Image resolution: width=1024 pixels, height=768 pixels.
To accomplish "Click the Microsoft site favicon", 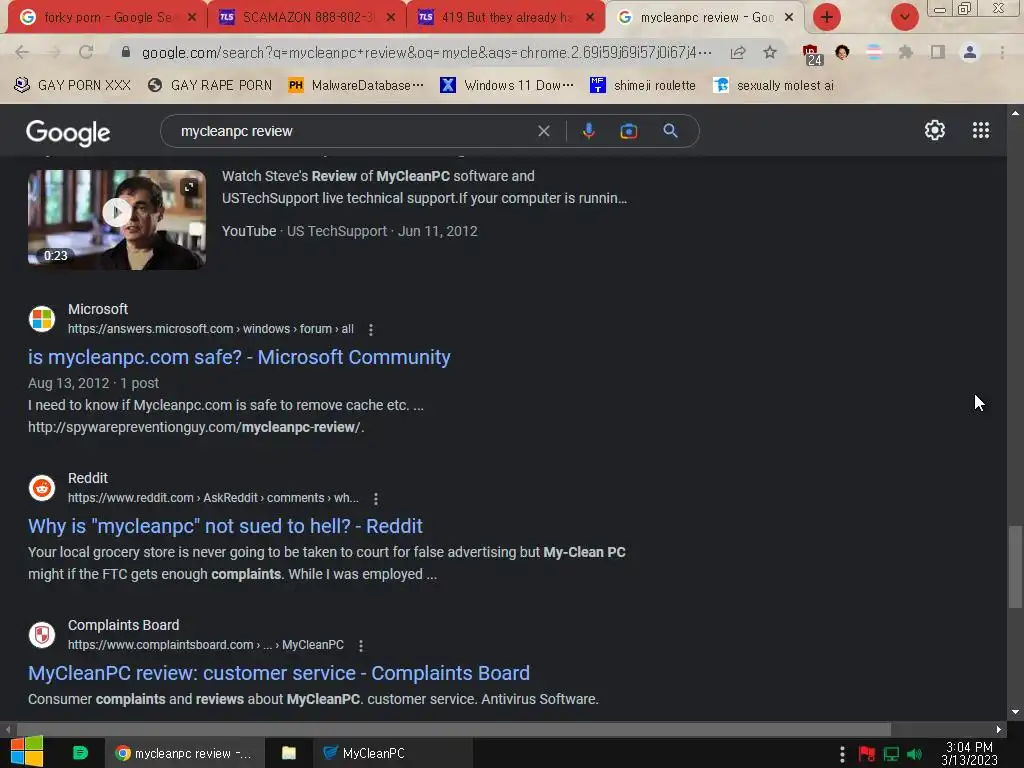I will pyautogui.click(x=42, y=319).
